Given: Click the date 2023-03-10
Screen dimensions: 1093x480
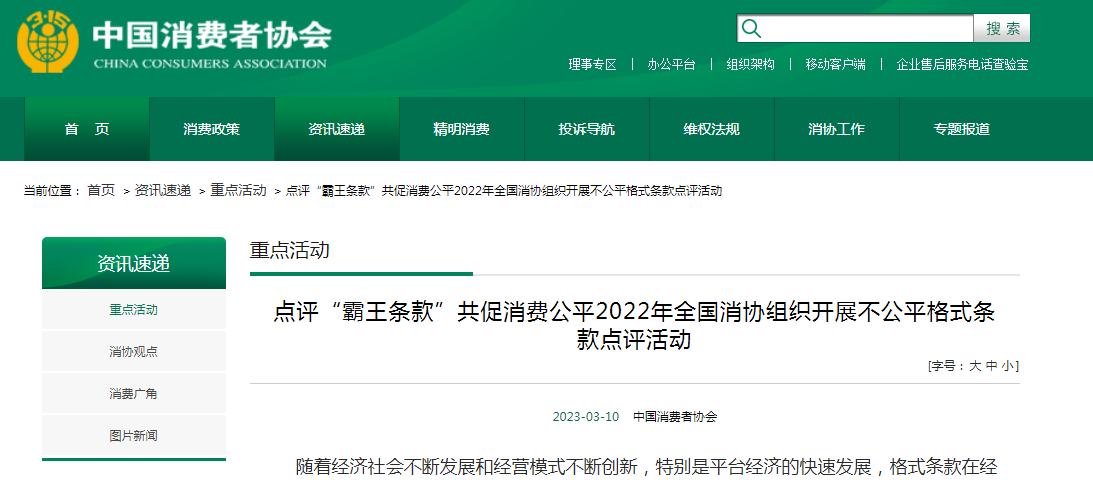Looking at the screenshot, I should coord(586,417).
